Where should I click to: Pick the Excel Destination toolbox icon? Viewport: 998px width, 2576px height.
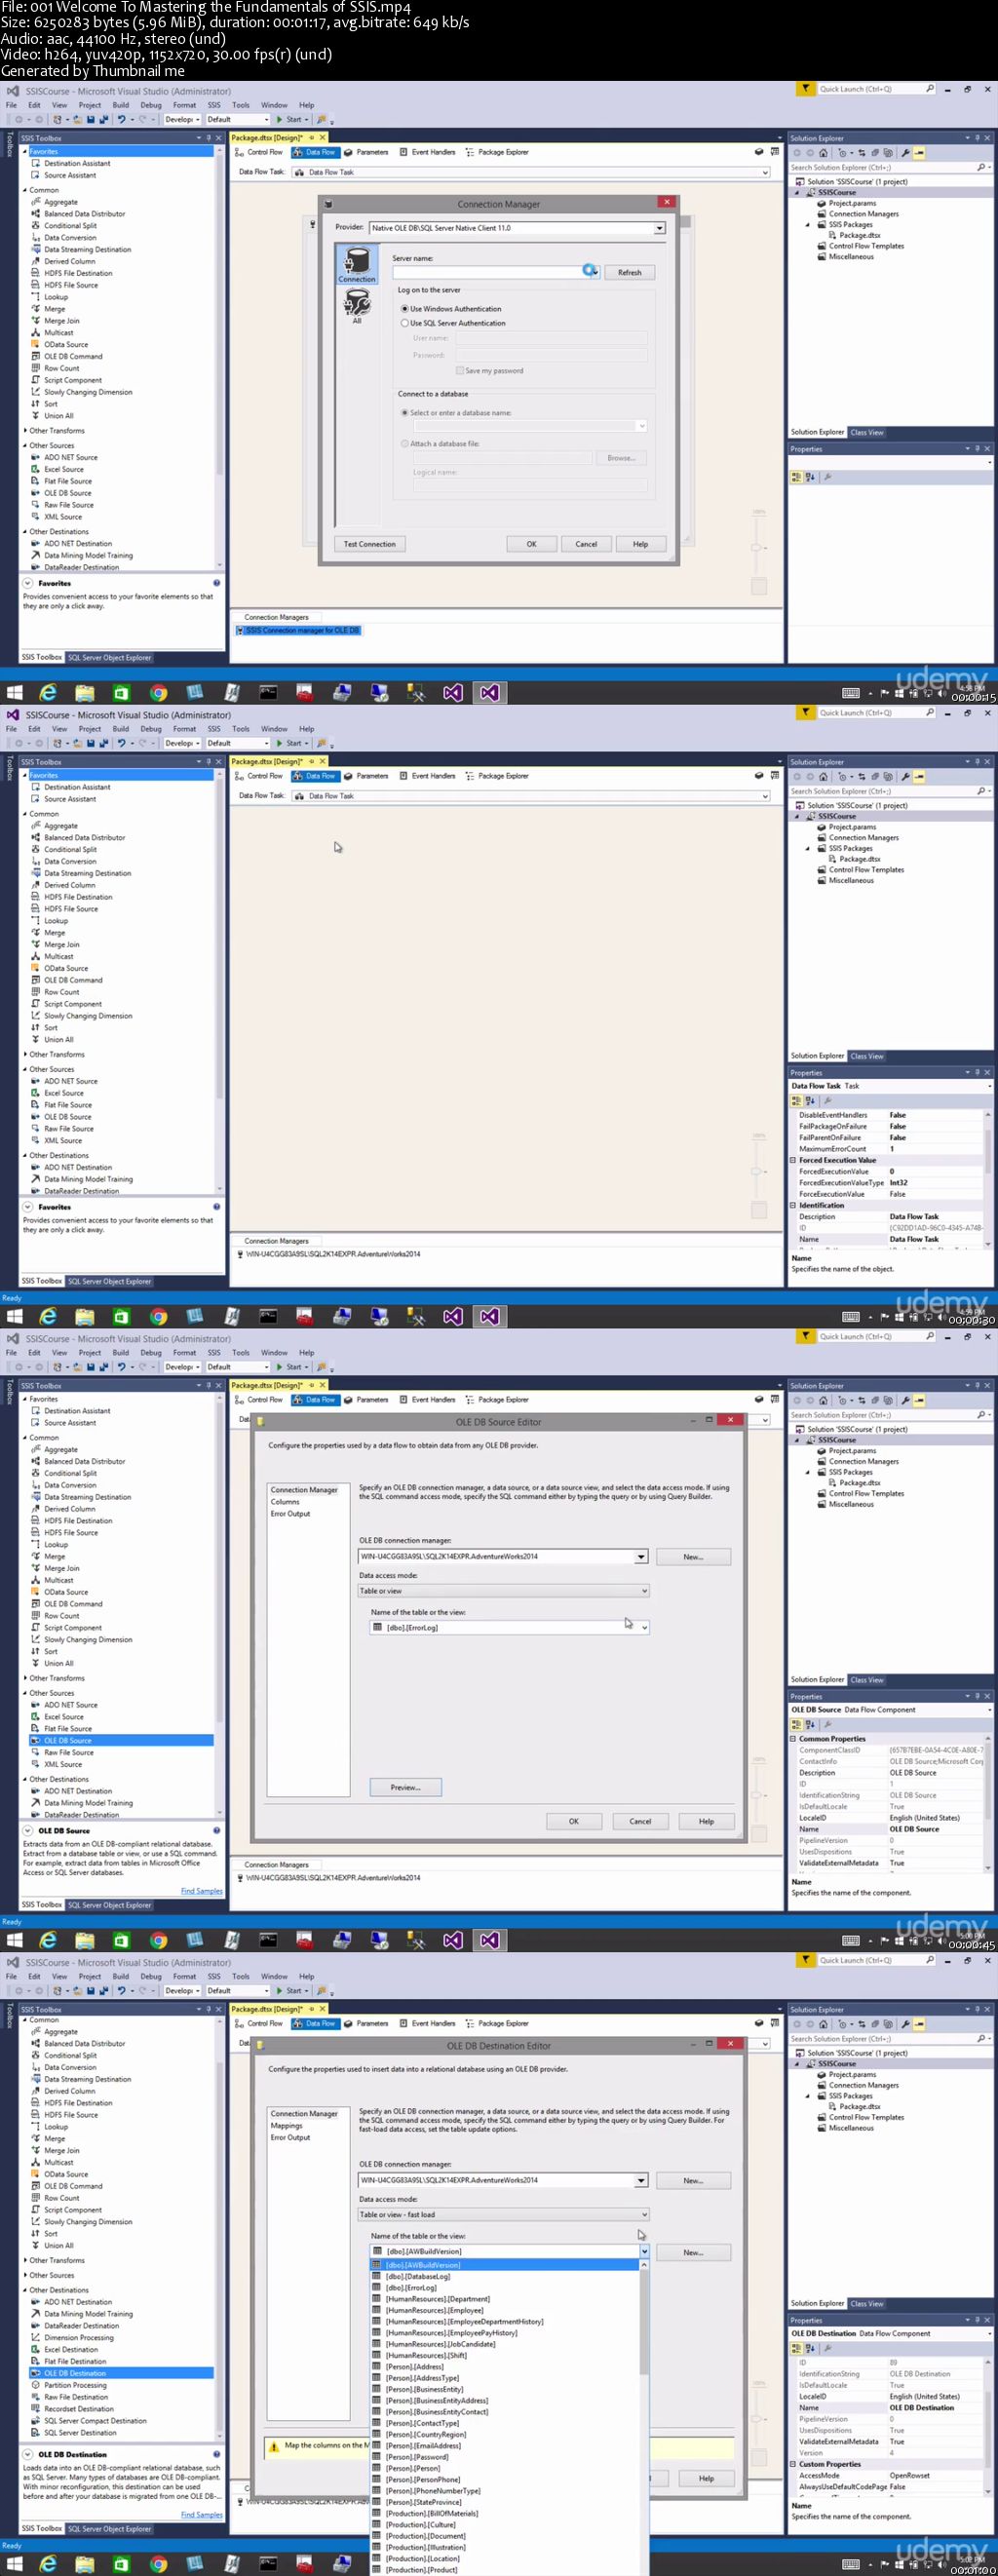coord(36,2348)
